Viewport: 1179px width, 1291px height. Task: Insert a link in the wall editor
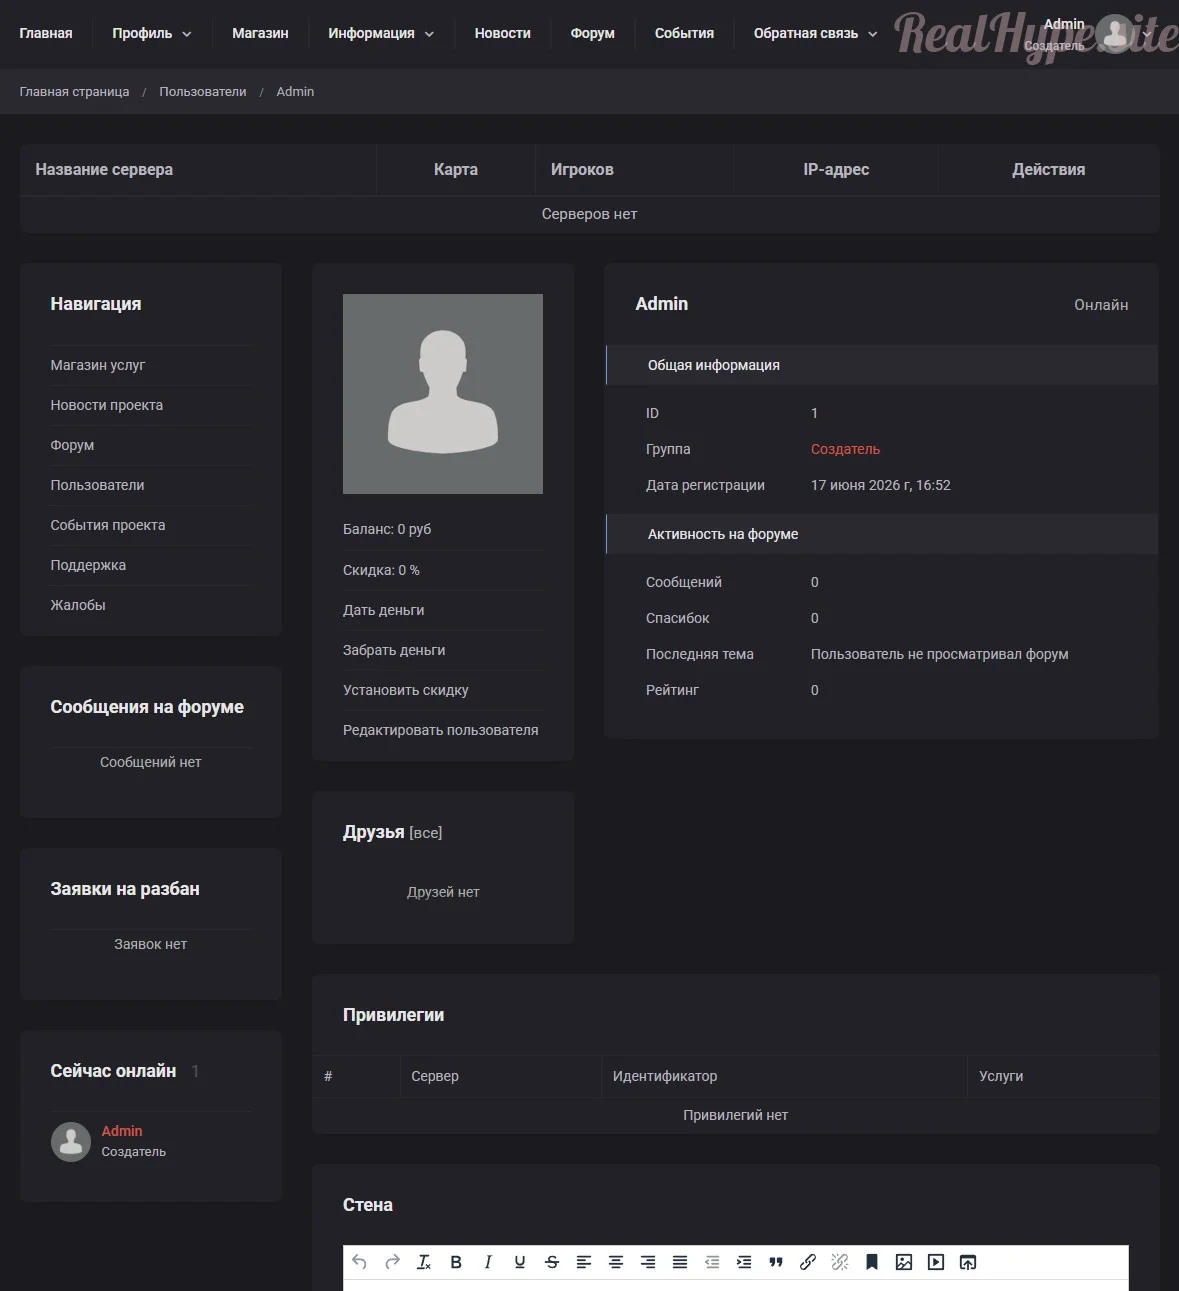pyautogui.click(x=808, y=1262)
